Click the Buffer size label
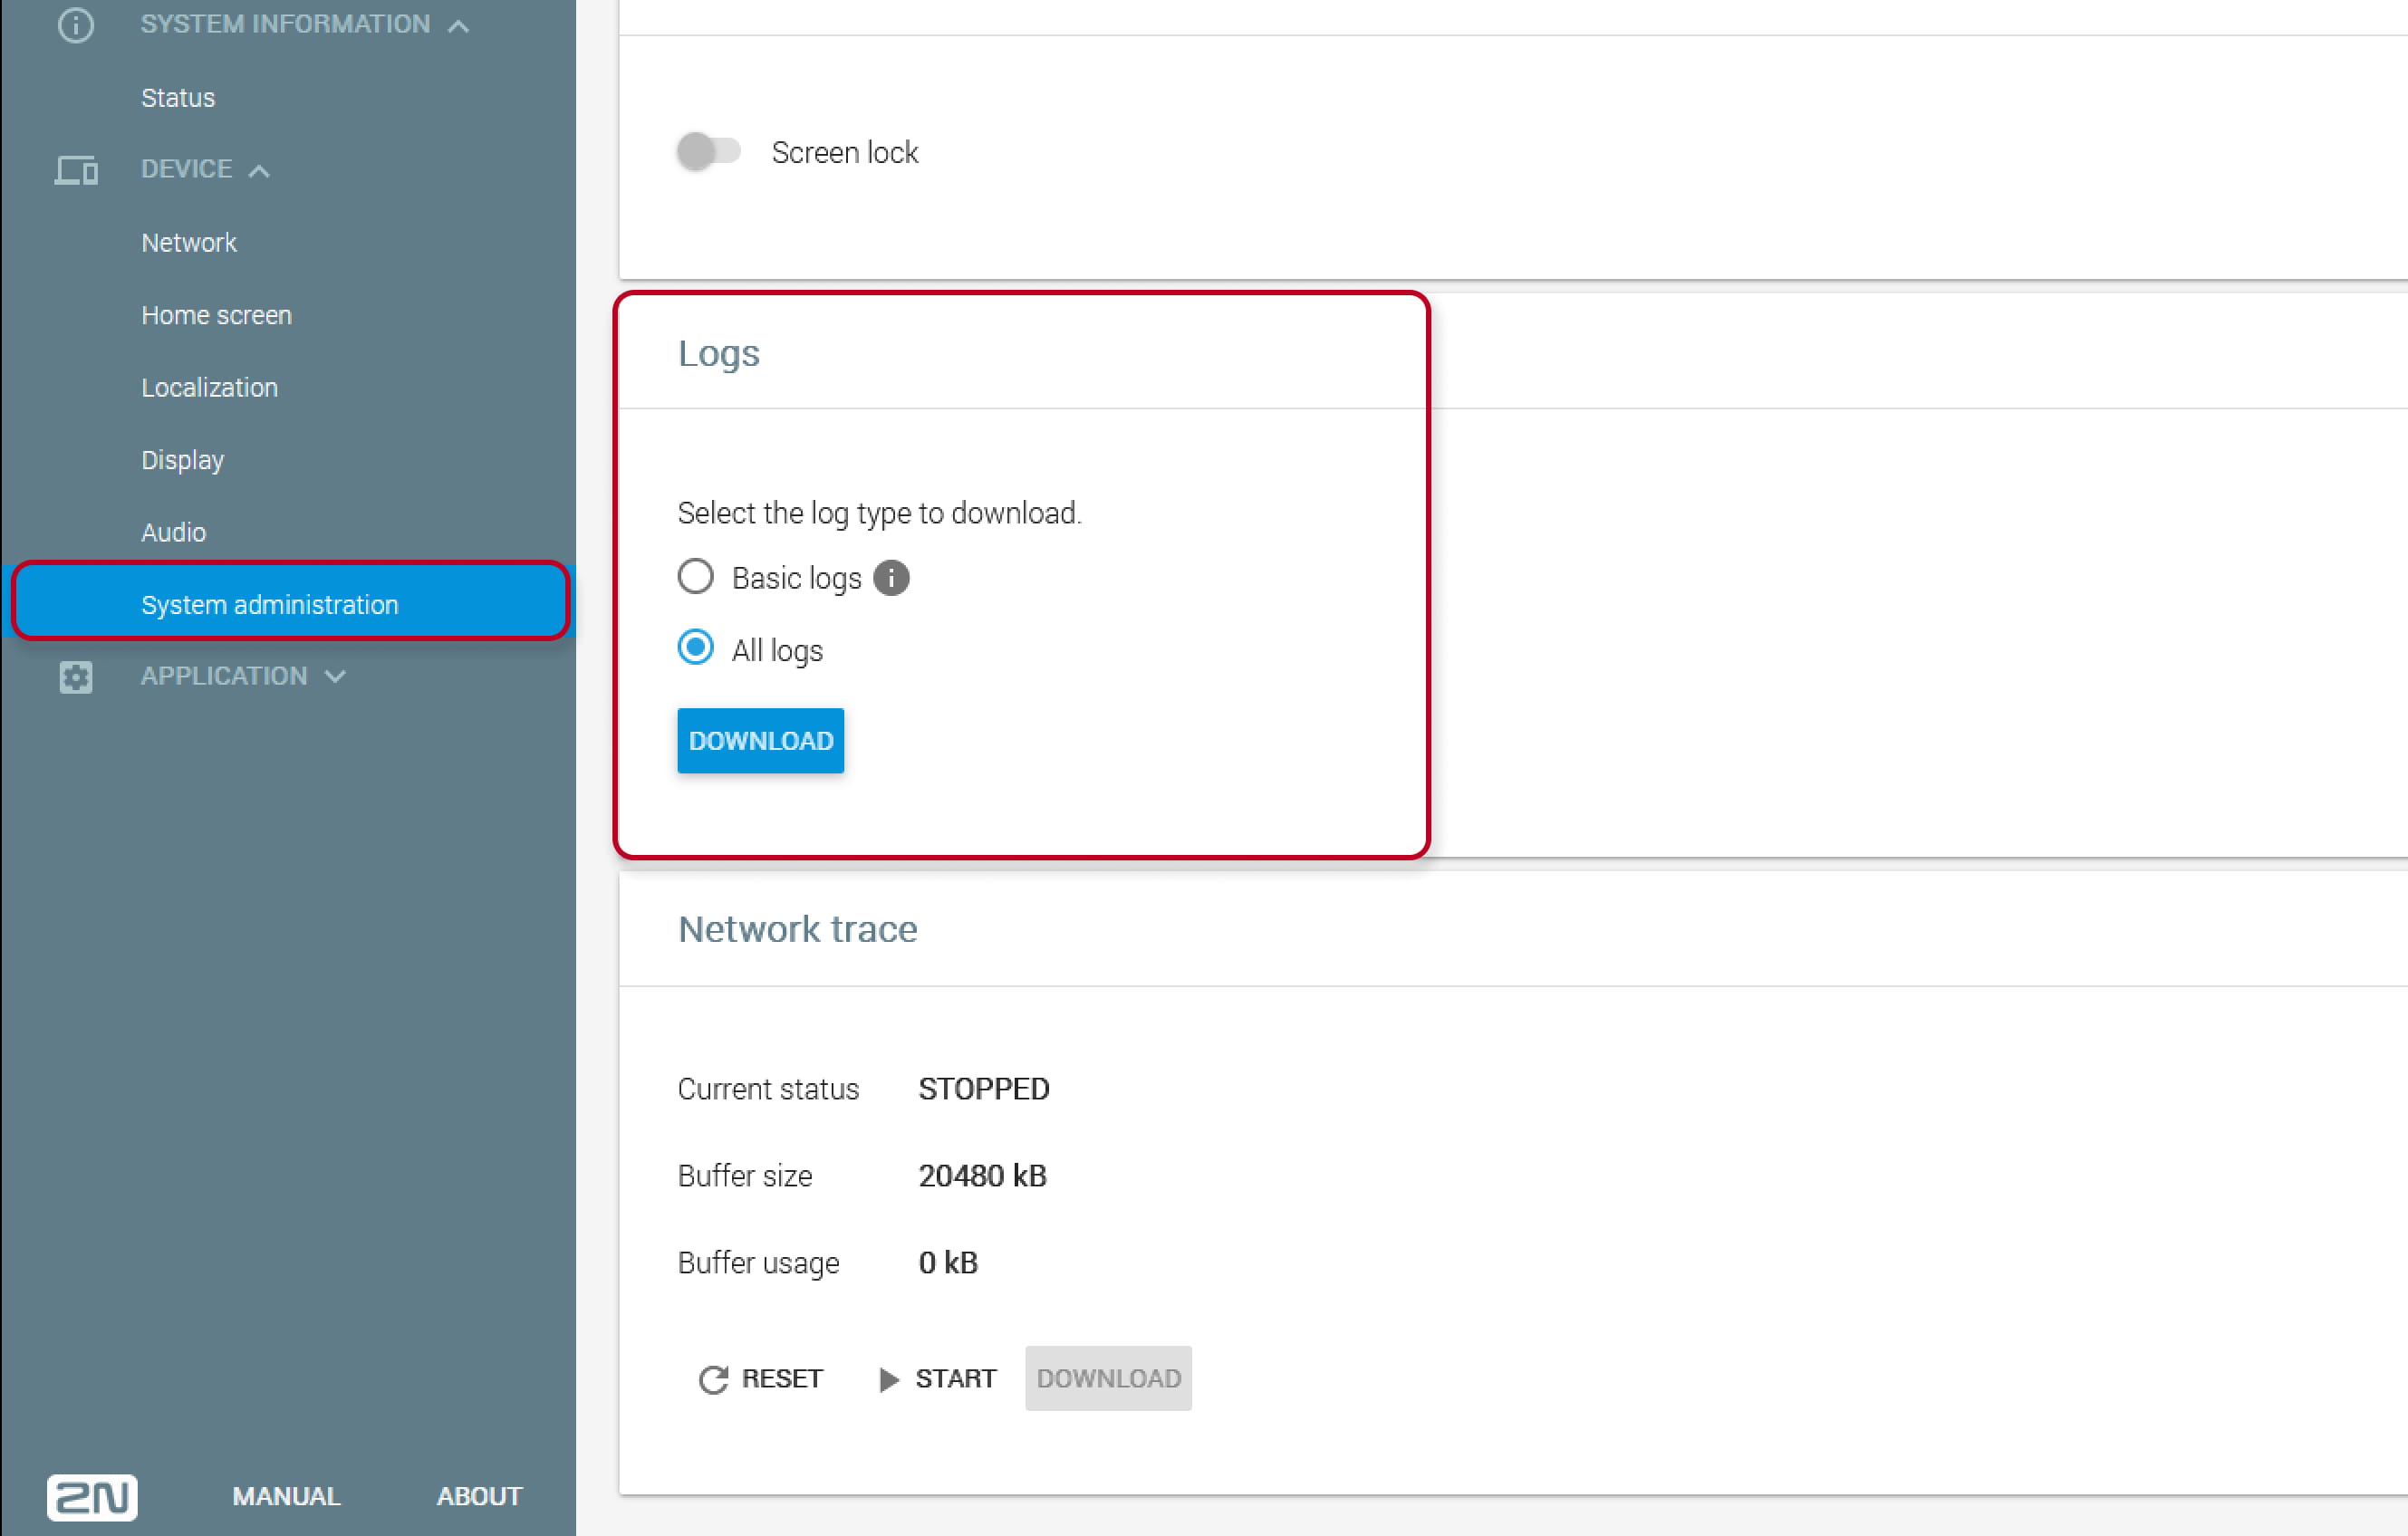 click(x=745, y=1176)
